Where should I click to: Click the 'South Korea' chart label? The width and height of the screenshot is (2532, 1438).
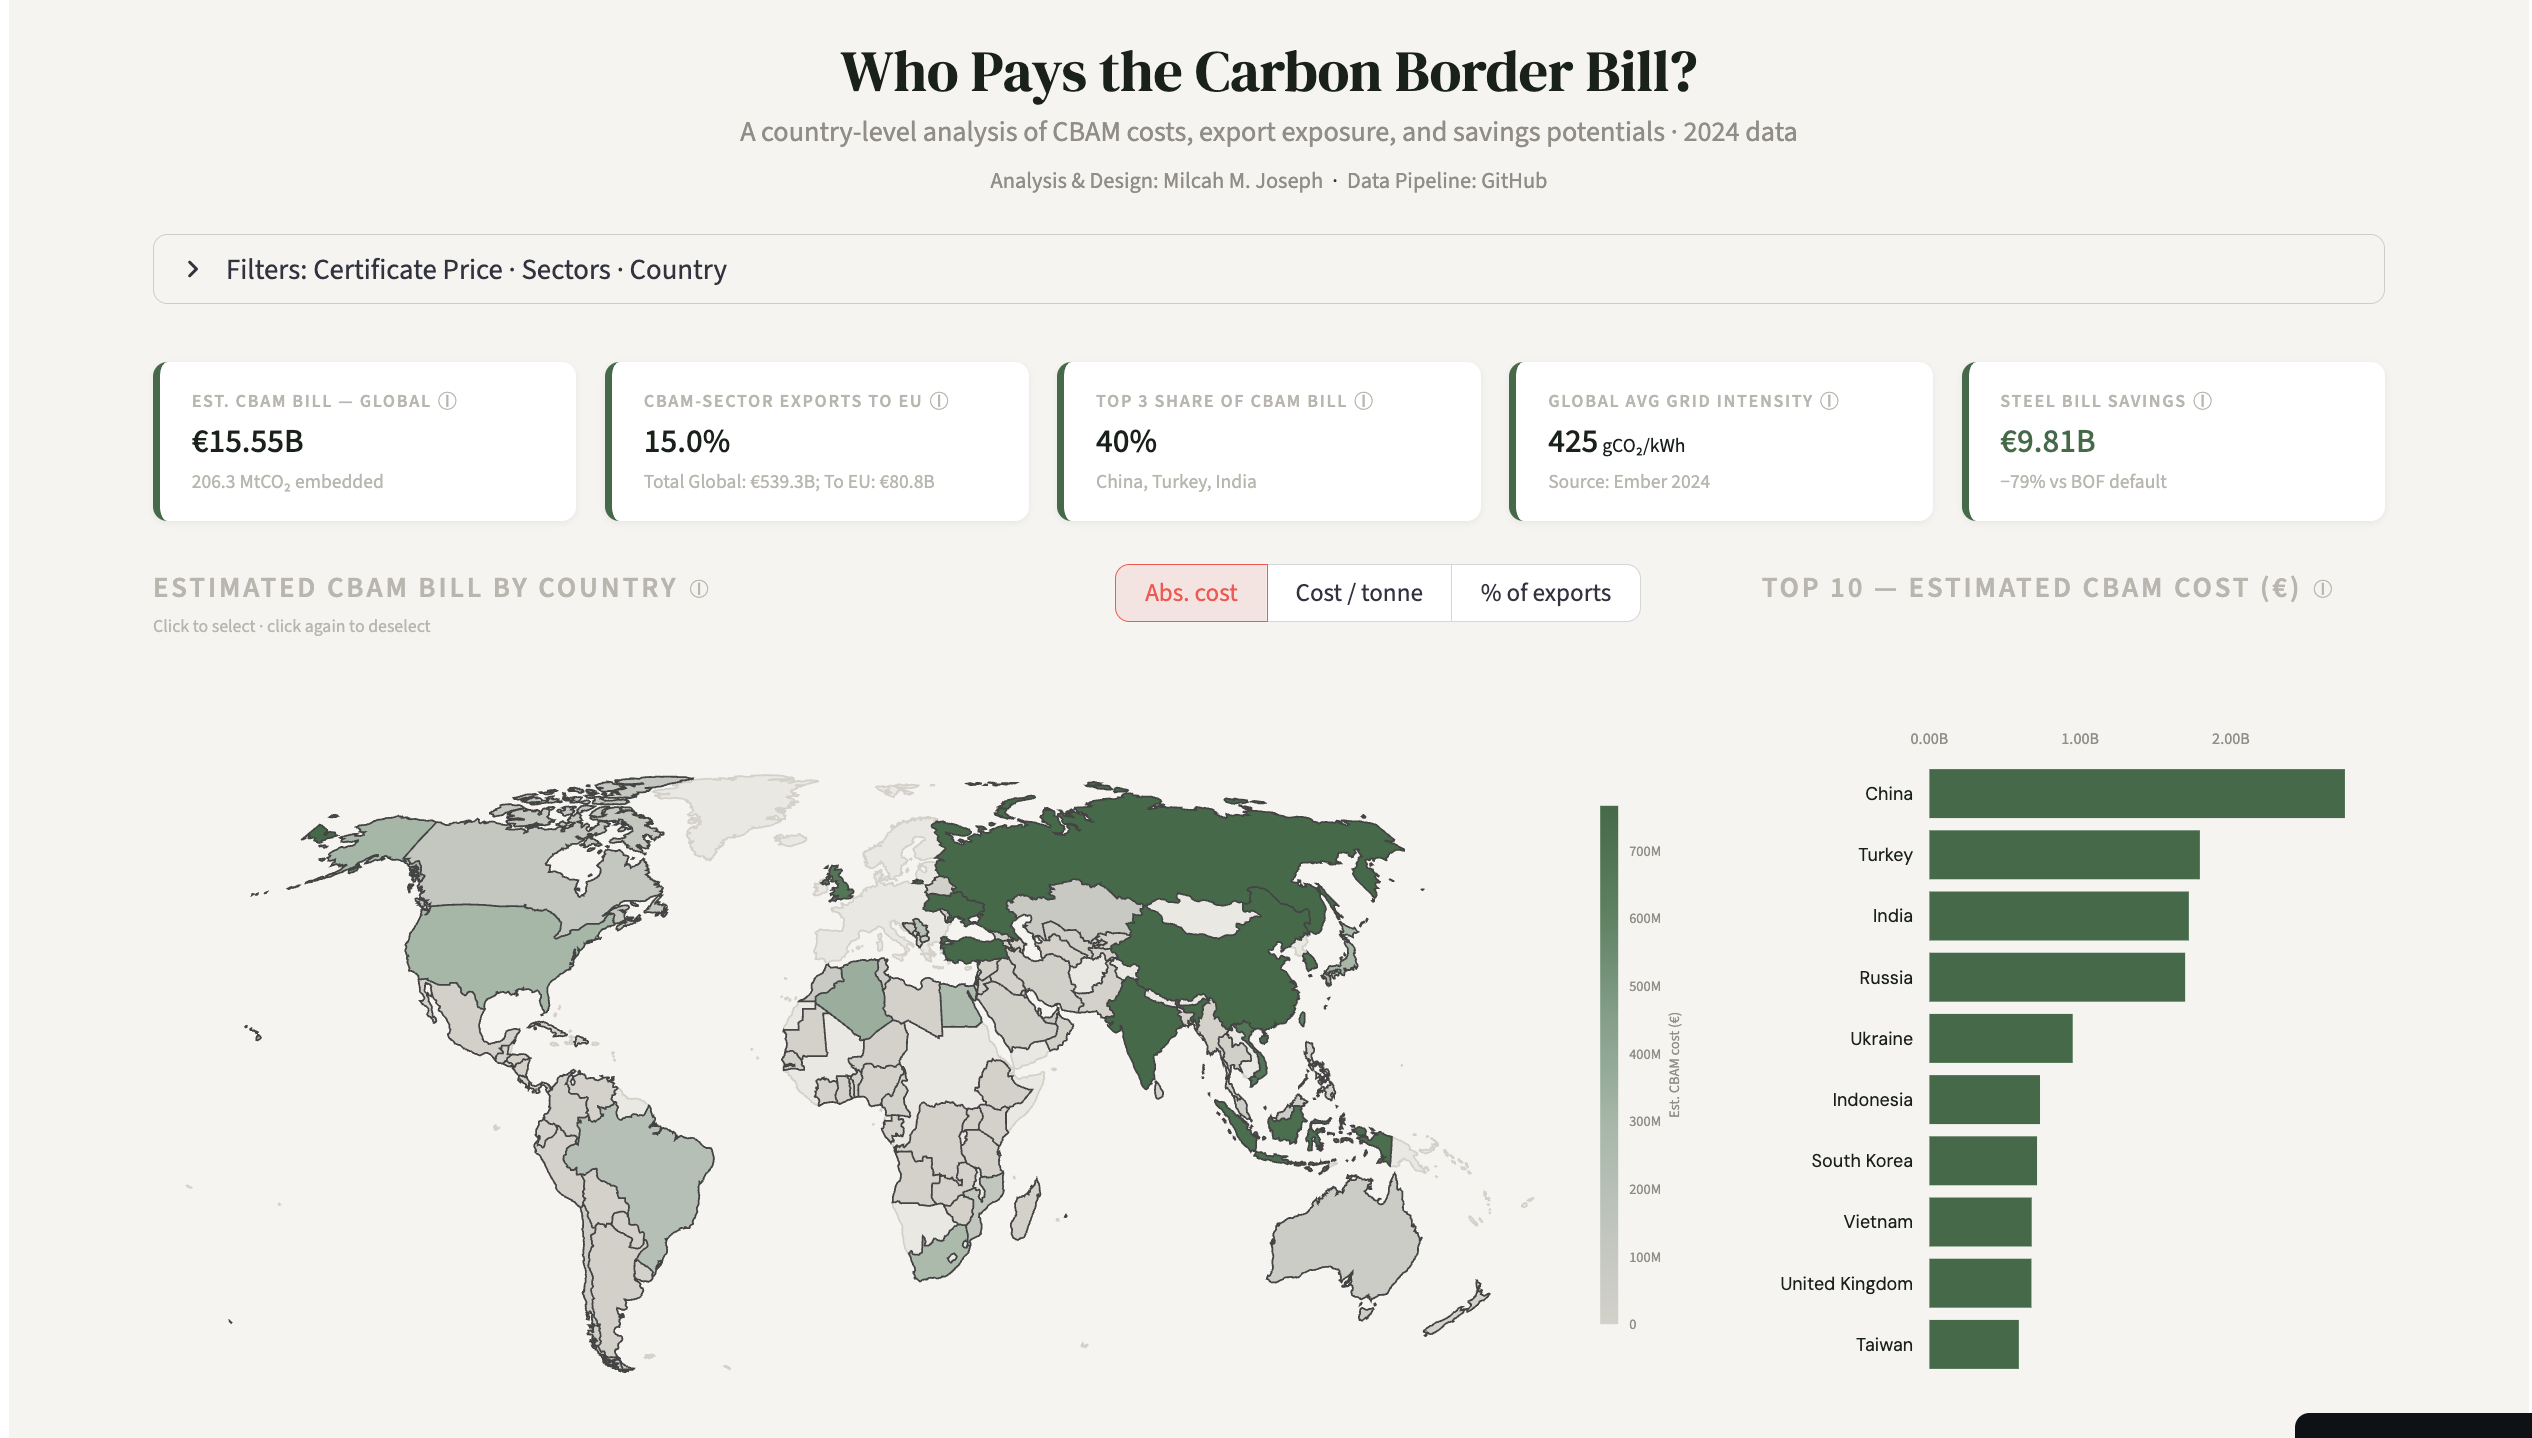pyautogui.click(x=1862, y=1161)
